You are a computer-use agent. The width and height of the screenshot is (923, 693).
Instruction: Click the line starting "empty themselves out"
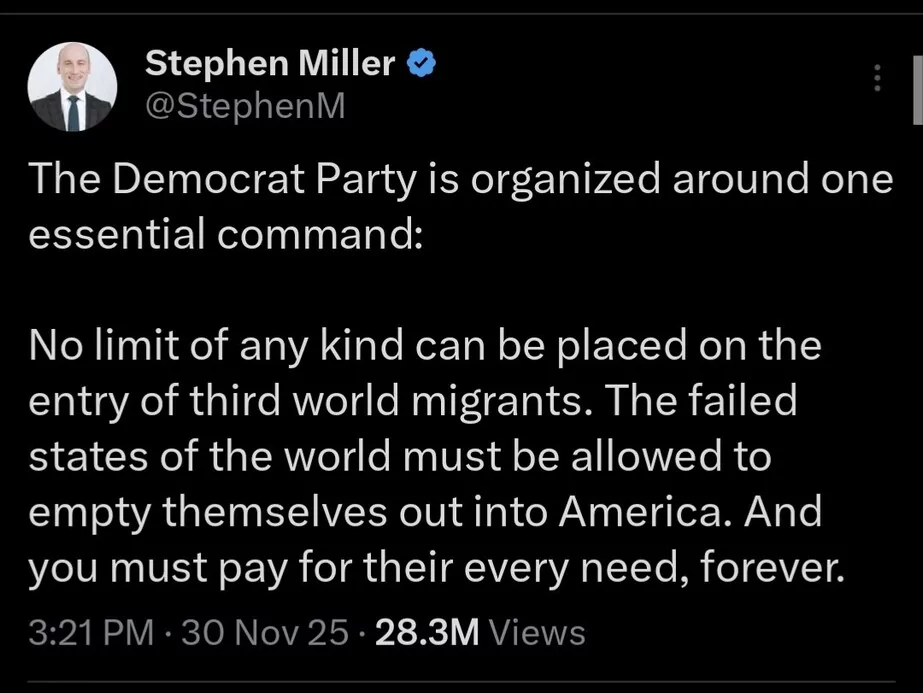pyautogui.click(x=425, y=512)
